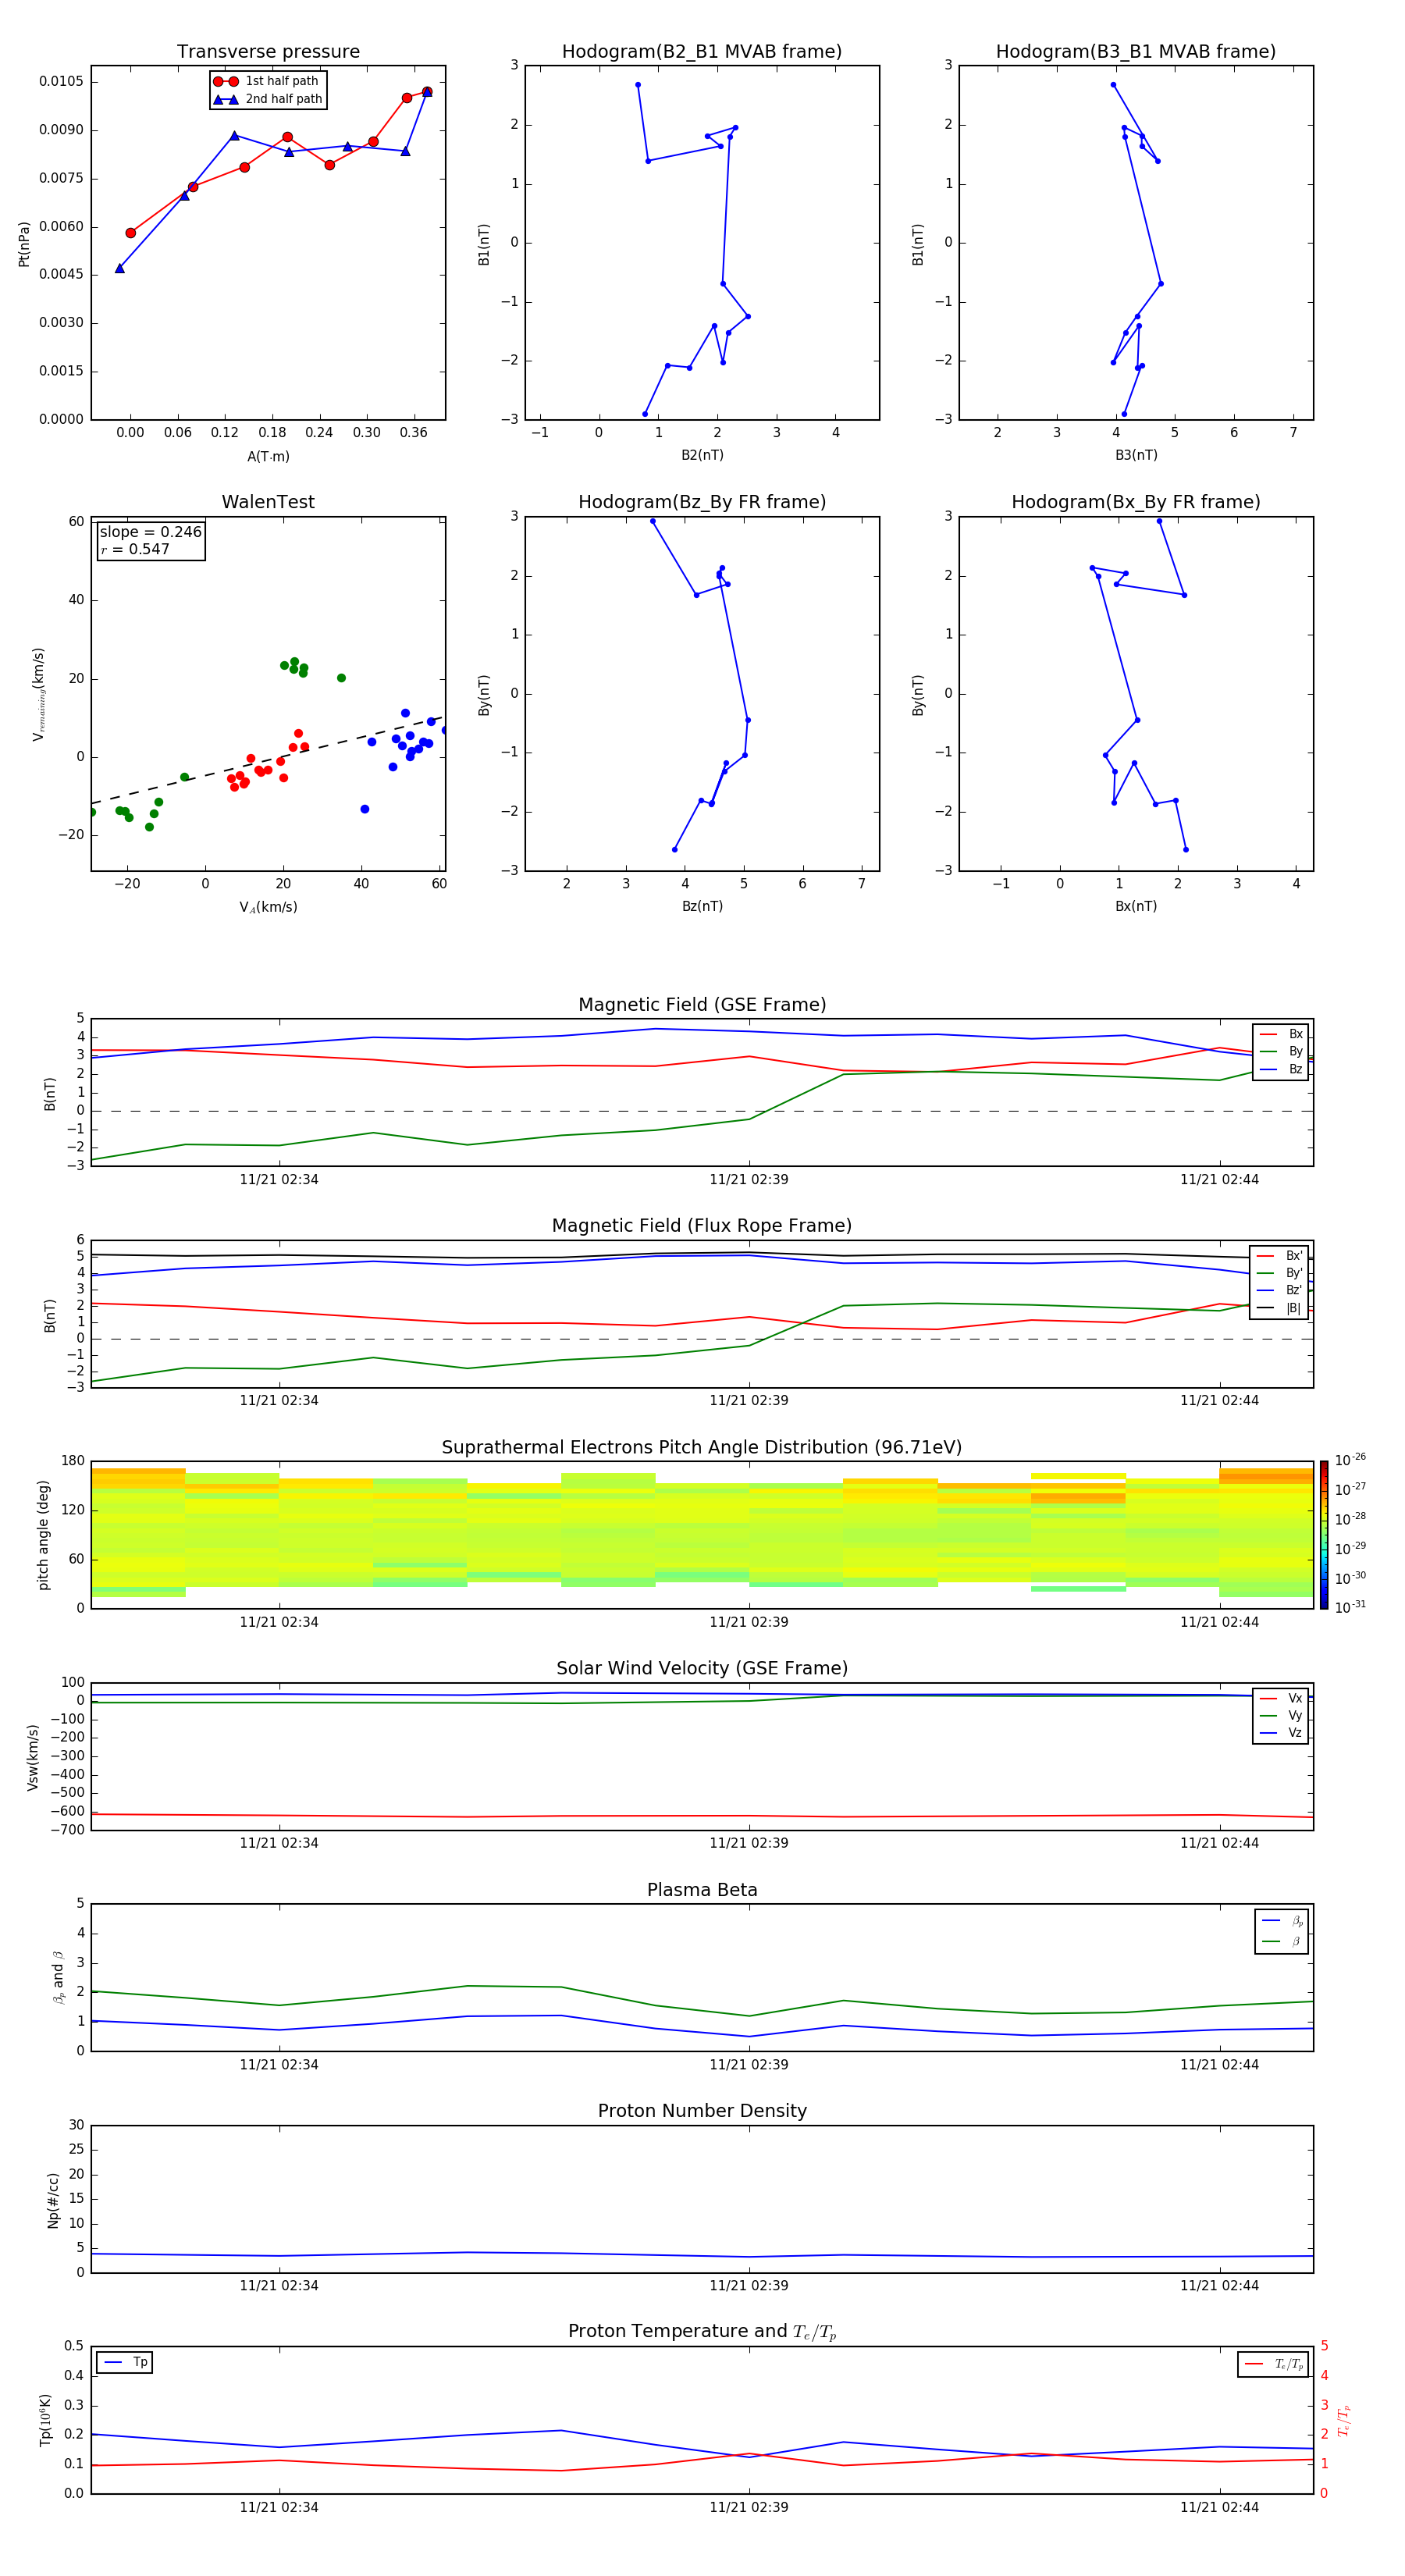Click the "WalenTest" plot title
This screenshot has width=1405, height=2576.
point(268,502)
